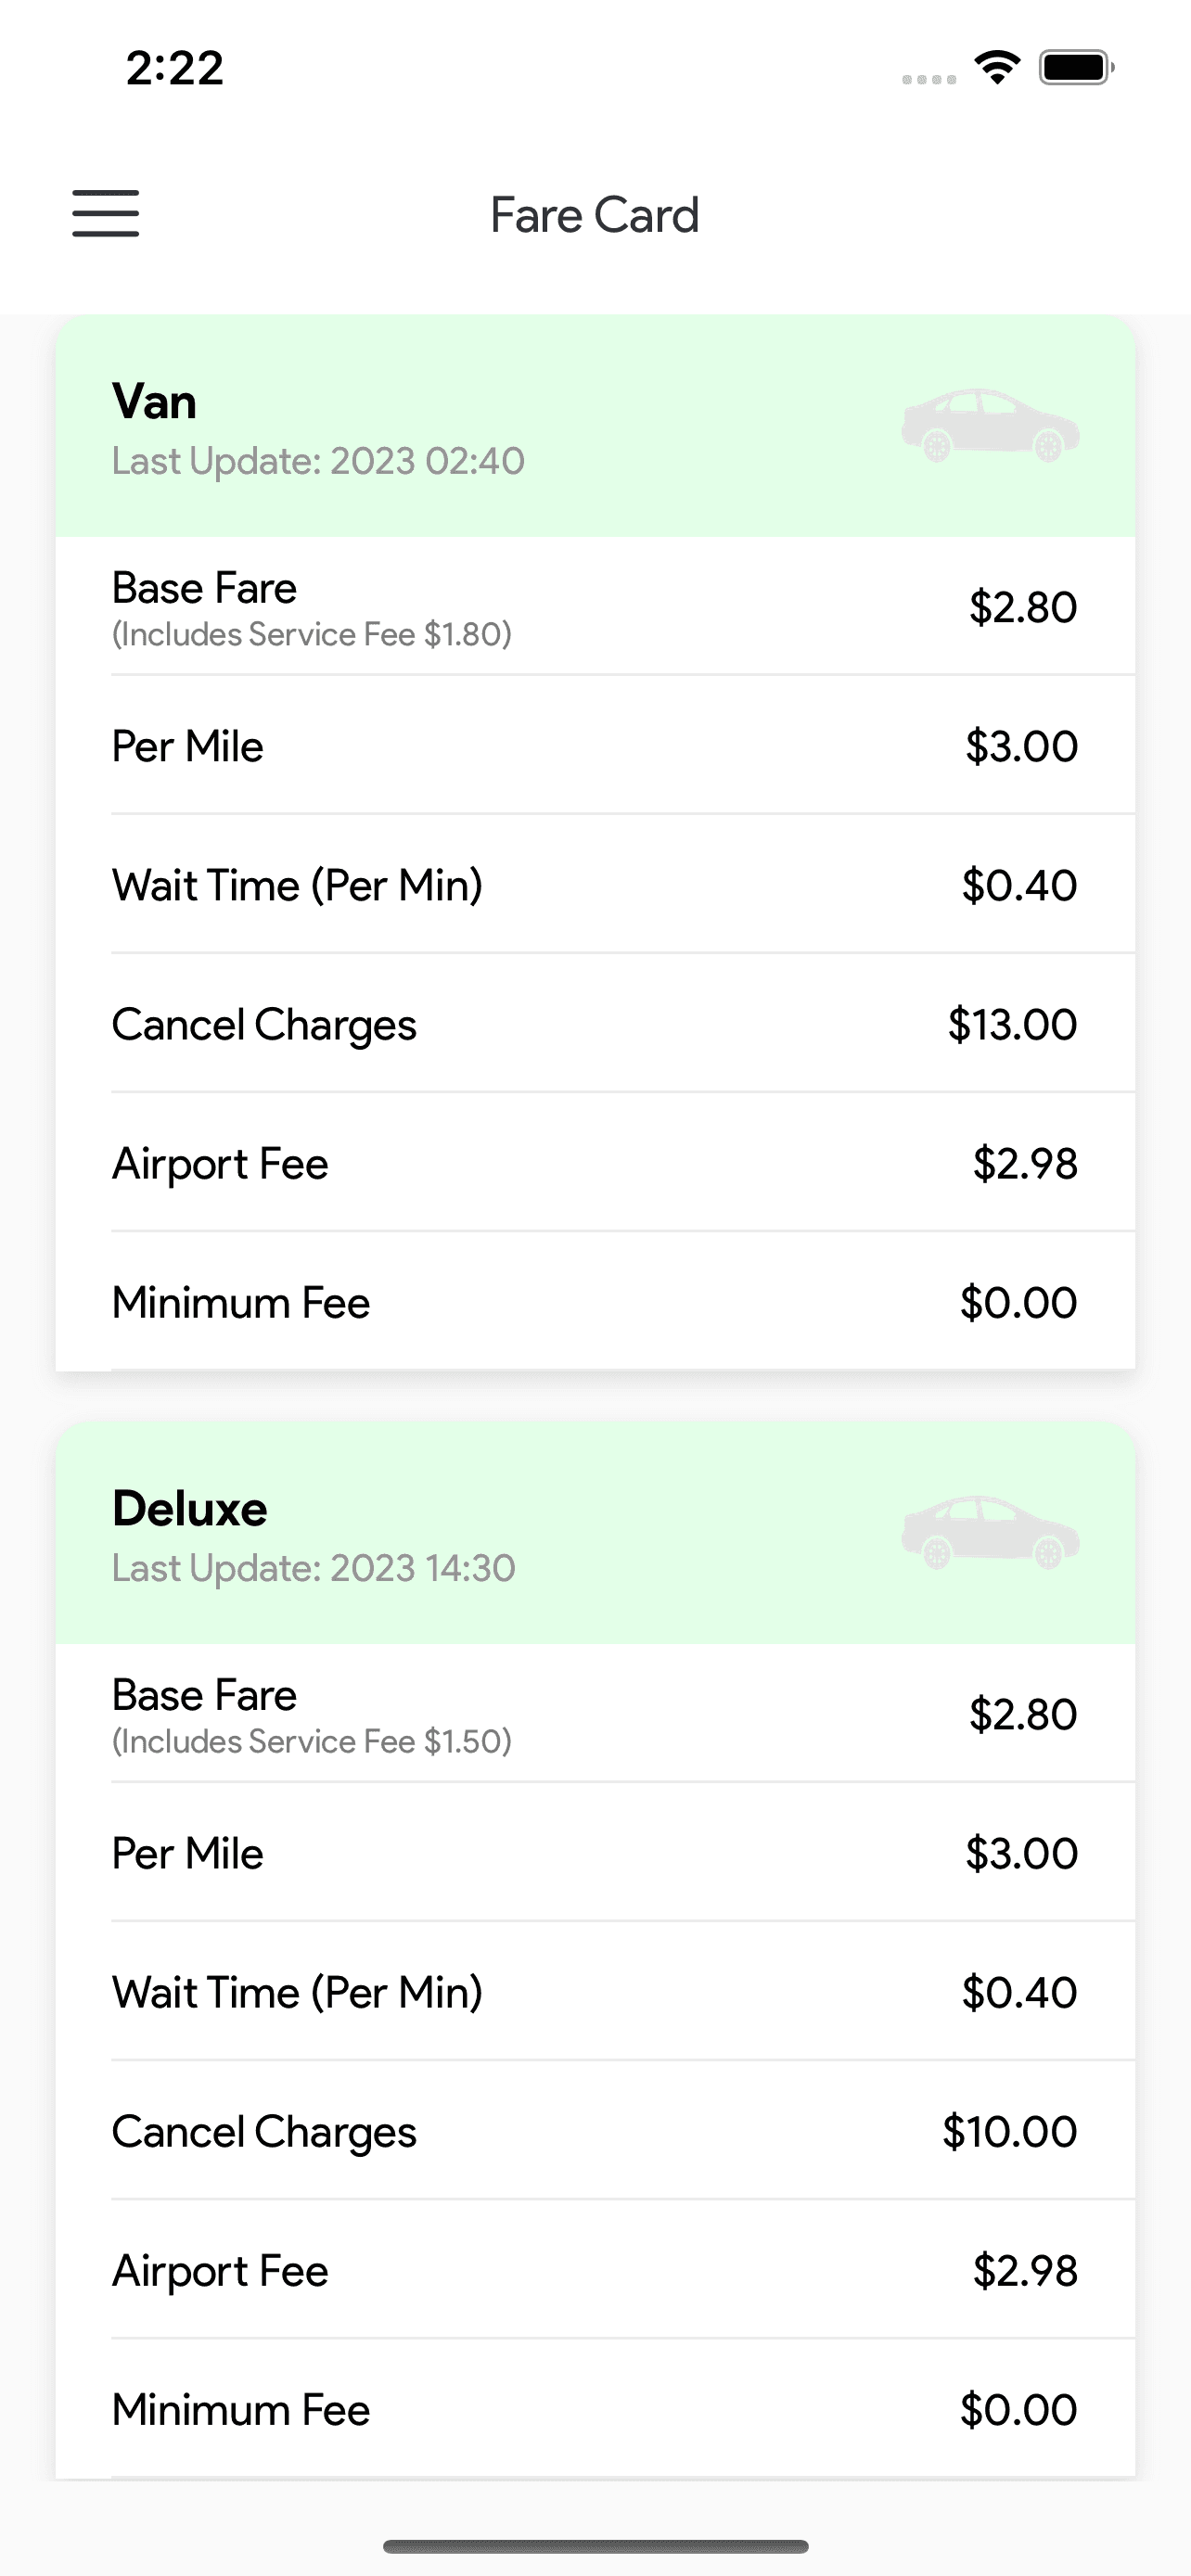
Task: Tap the battery status icon
Action: 1076,68
